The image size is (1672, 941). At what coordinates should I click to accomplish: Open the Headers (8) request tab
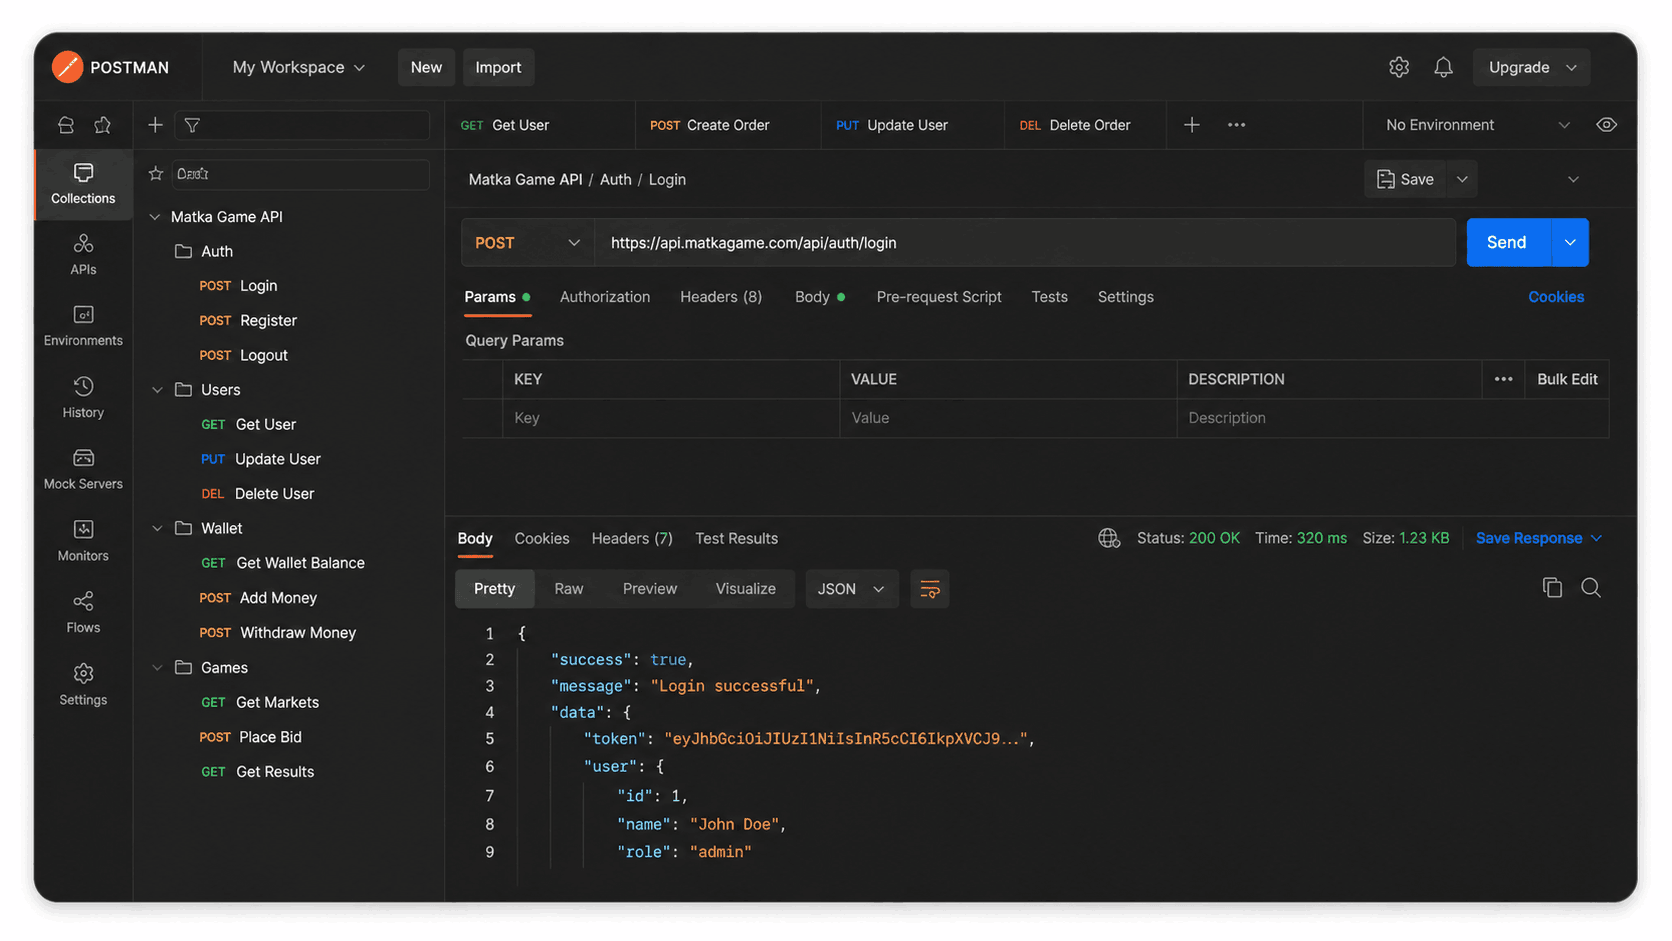click(721, 297)
